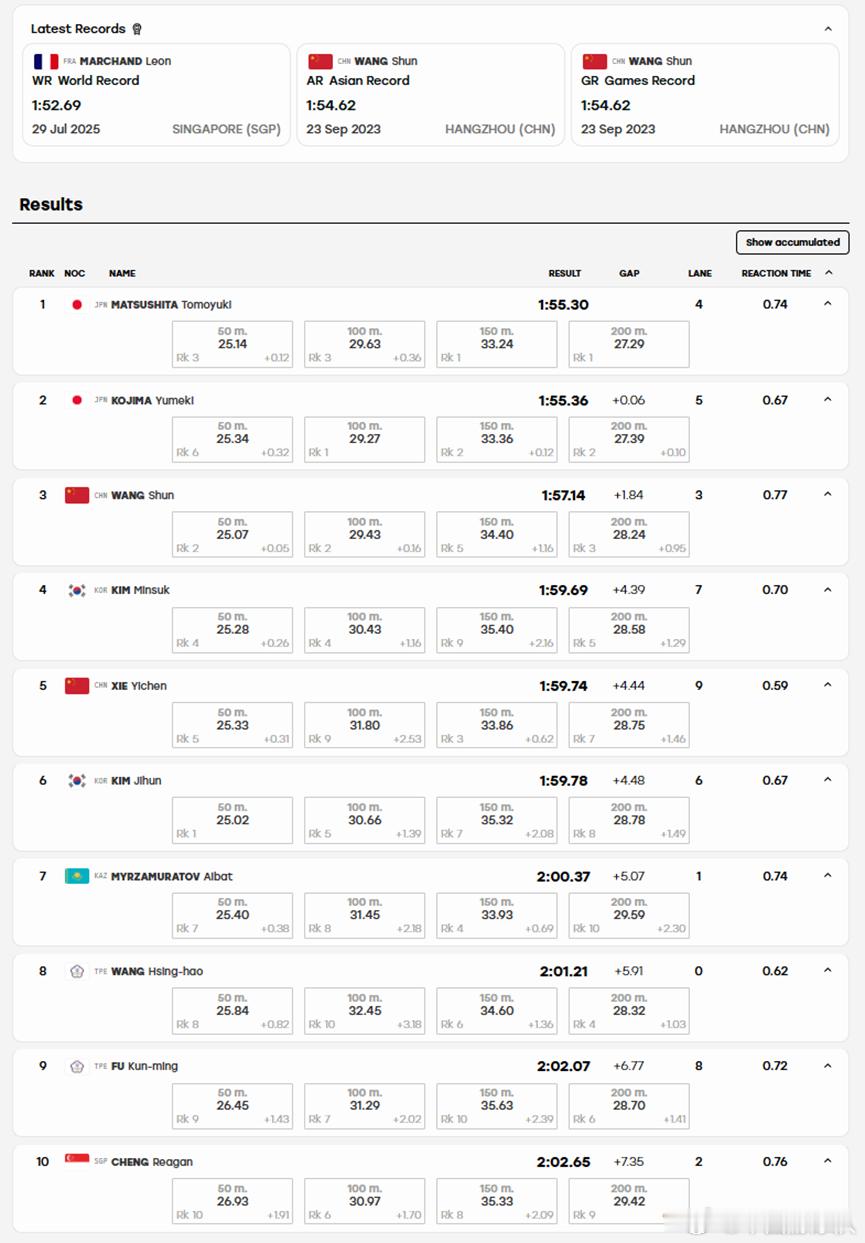Collapse the Latest Records section
865x1243 pixels.
pos(827,29)
